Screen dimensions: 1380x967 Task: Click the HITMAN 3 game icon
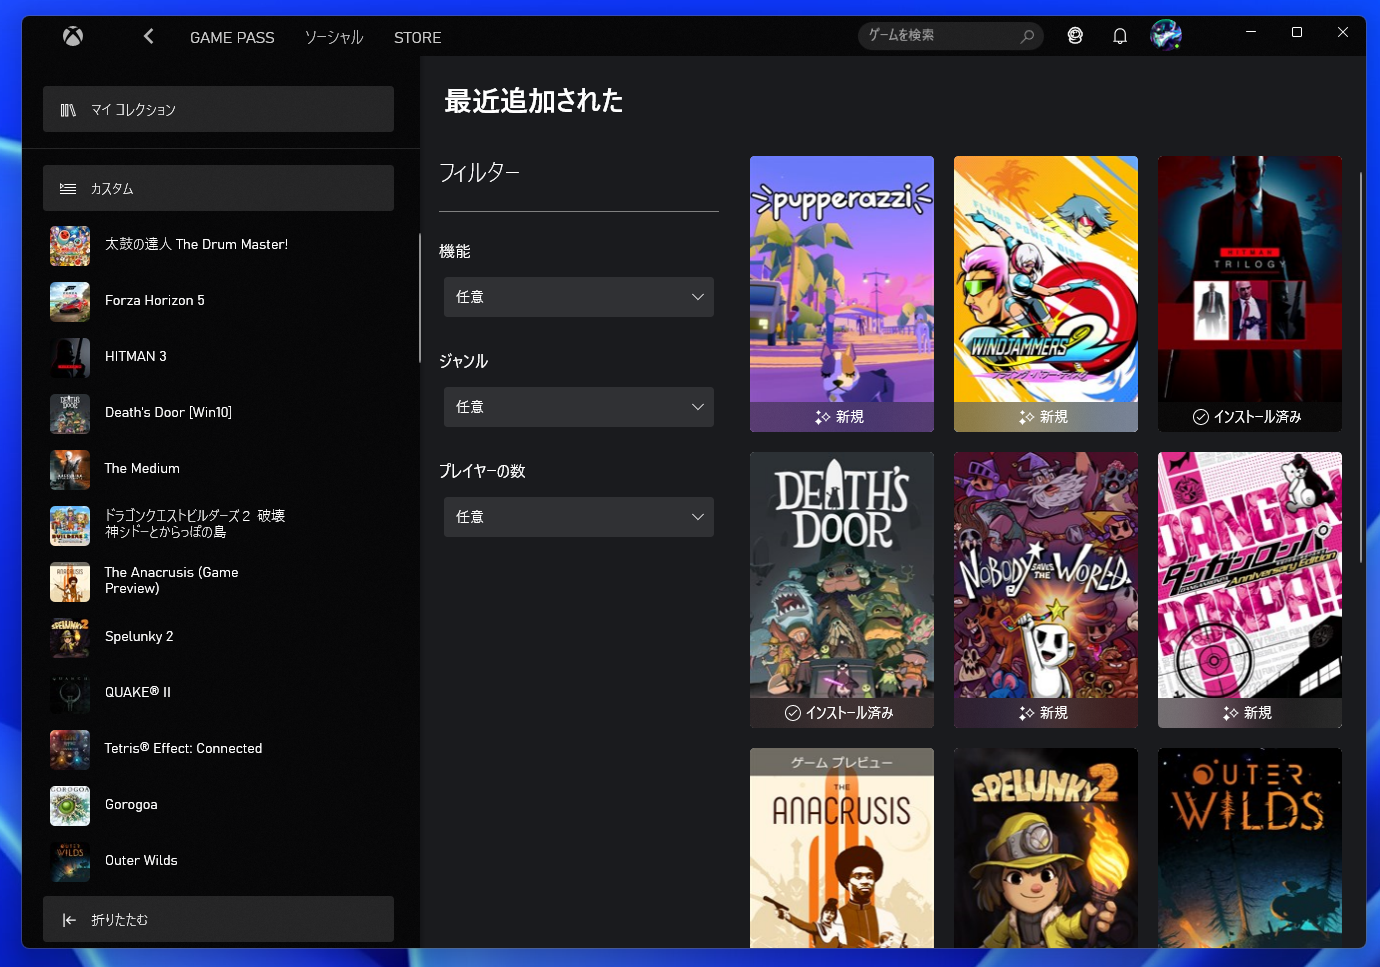(70, 358)
